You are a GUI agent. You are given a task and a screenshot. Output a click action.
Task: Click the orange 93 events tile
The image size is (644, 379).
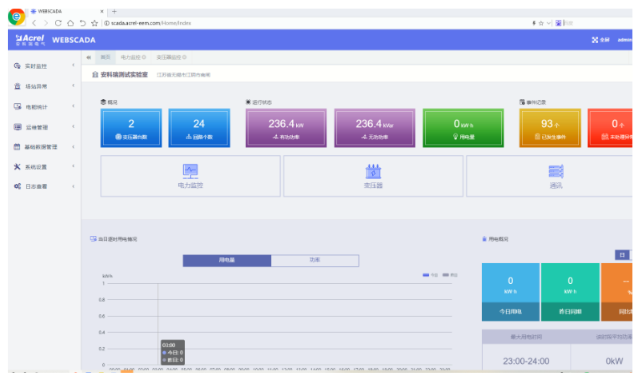550,128
